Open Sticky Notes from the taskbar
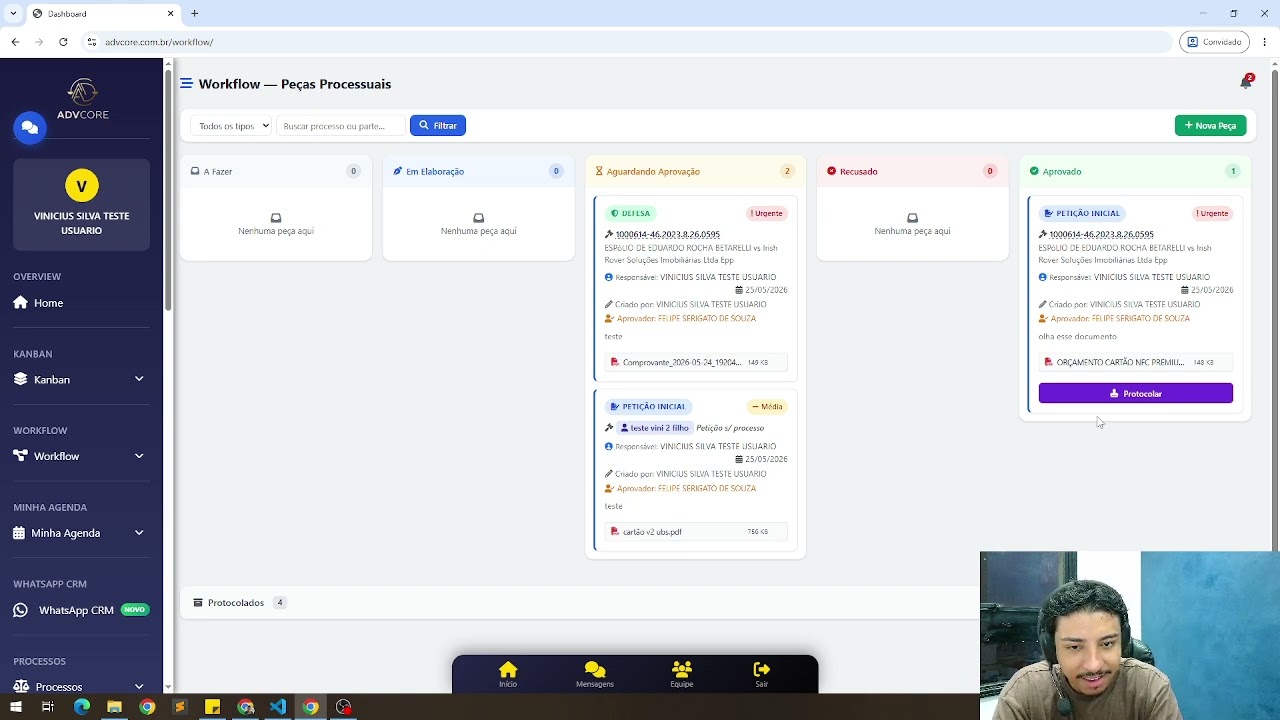This screenshot has height=720, width=1280. point(212,707)
